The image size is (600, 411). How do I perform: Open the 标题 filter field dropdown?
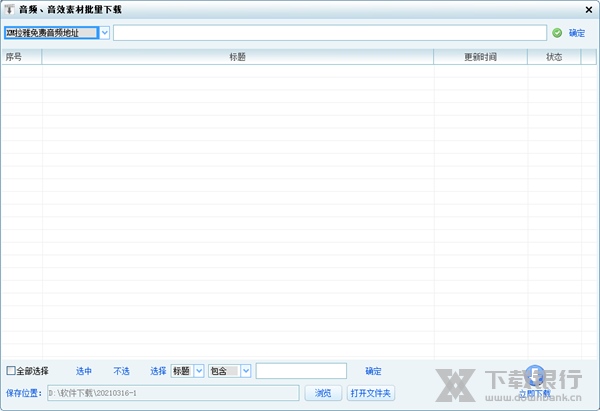tap(198, 371)
